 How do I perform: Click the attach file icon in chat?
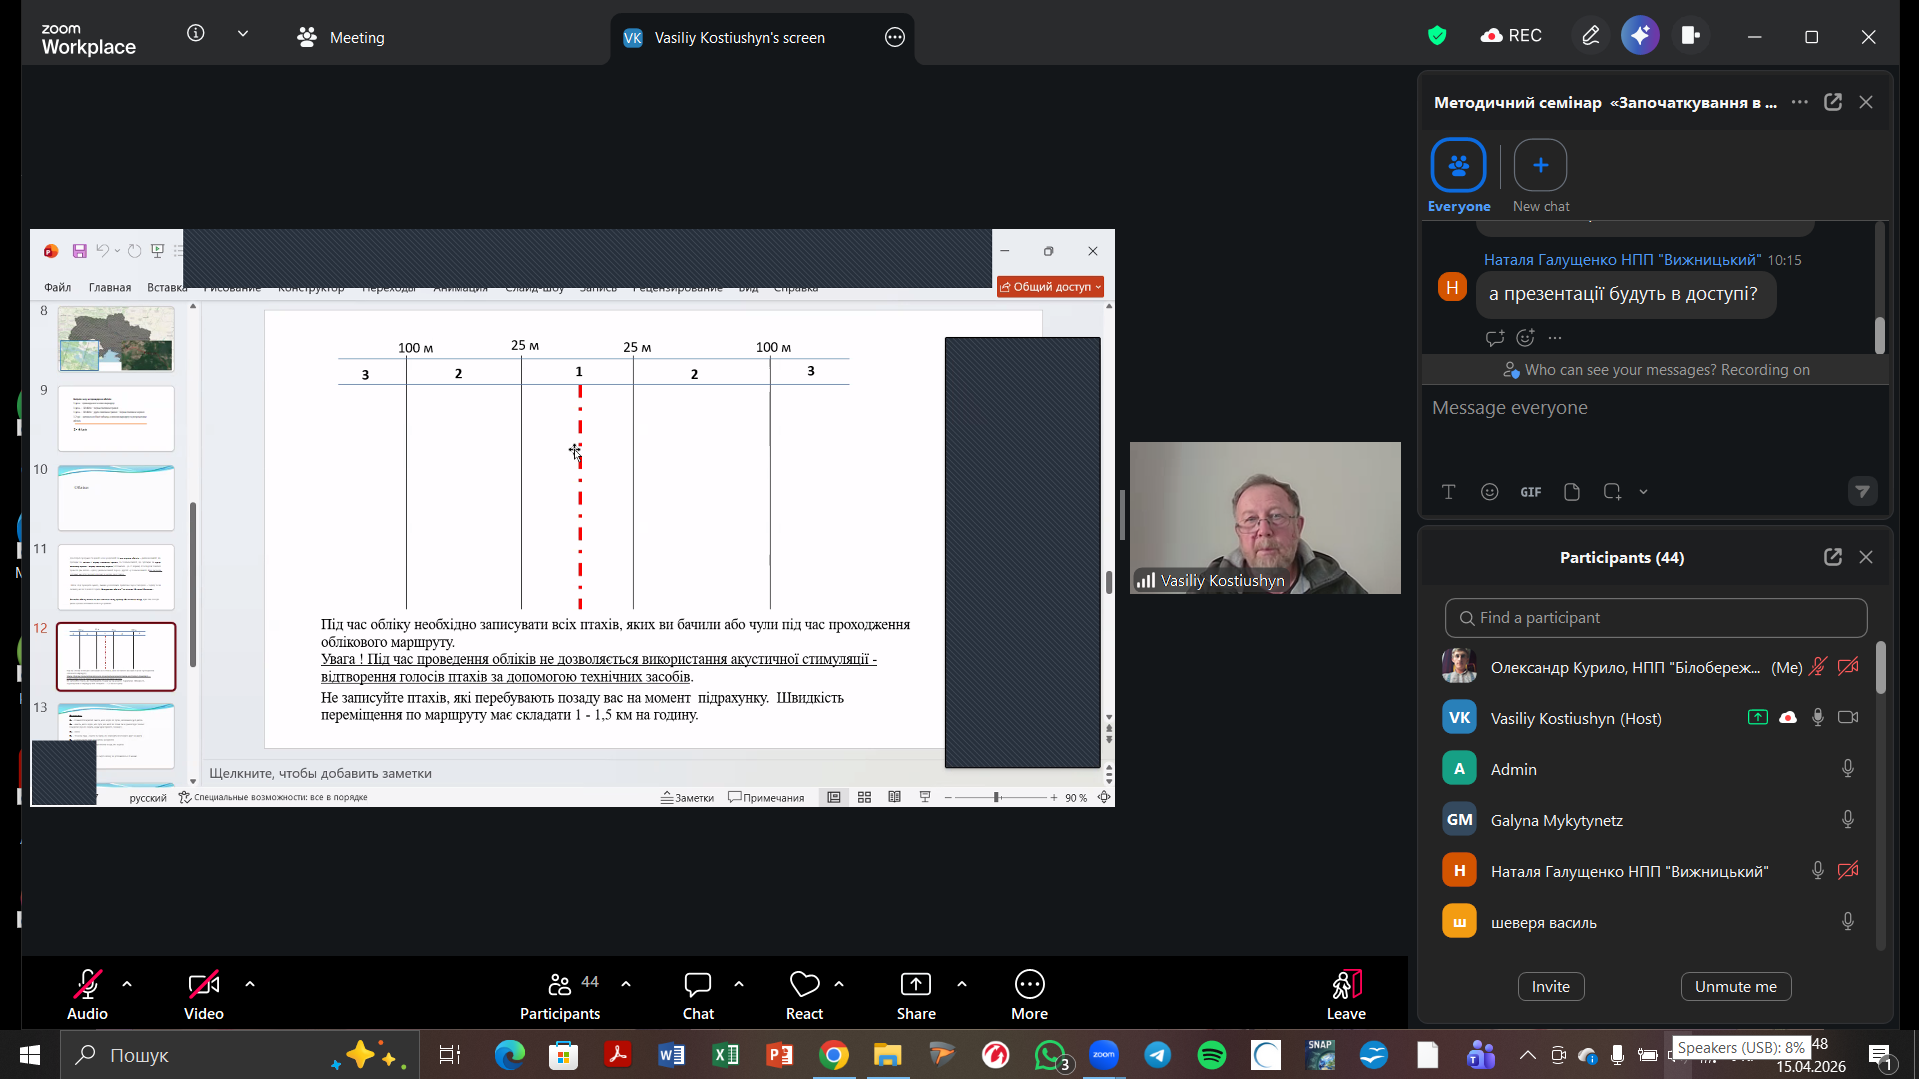click(x=1571, y=492)
